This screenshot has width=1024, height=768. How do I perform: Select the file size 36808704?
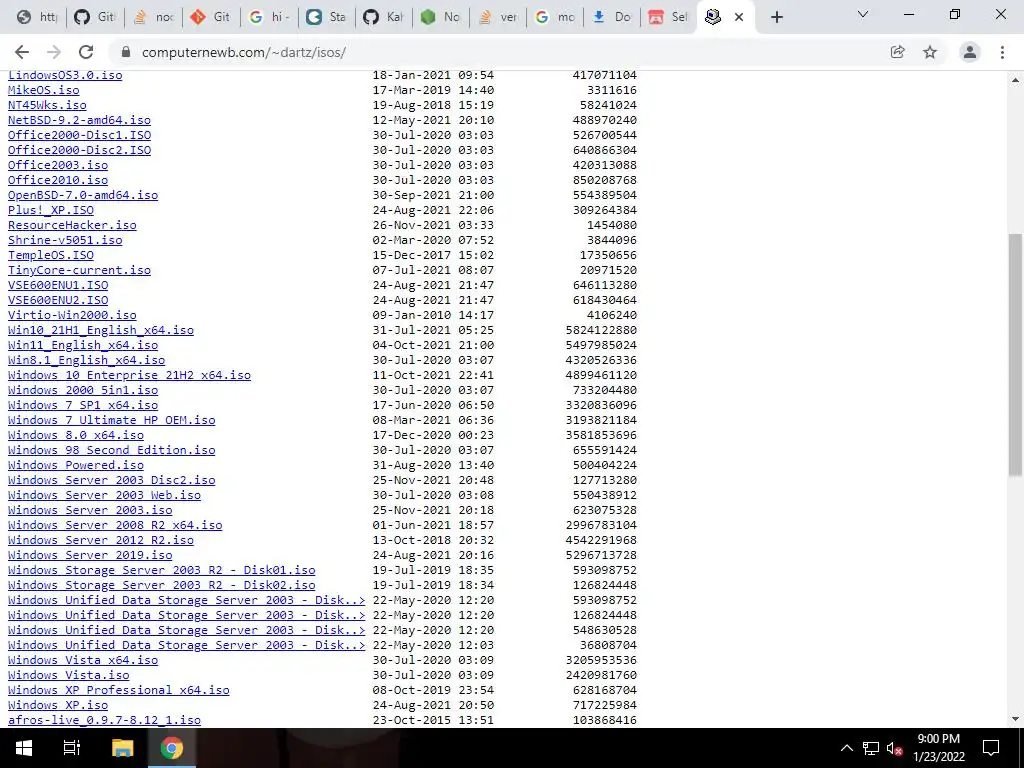click(608, 646)
